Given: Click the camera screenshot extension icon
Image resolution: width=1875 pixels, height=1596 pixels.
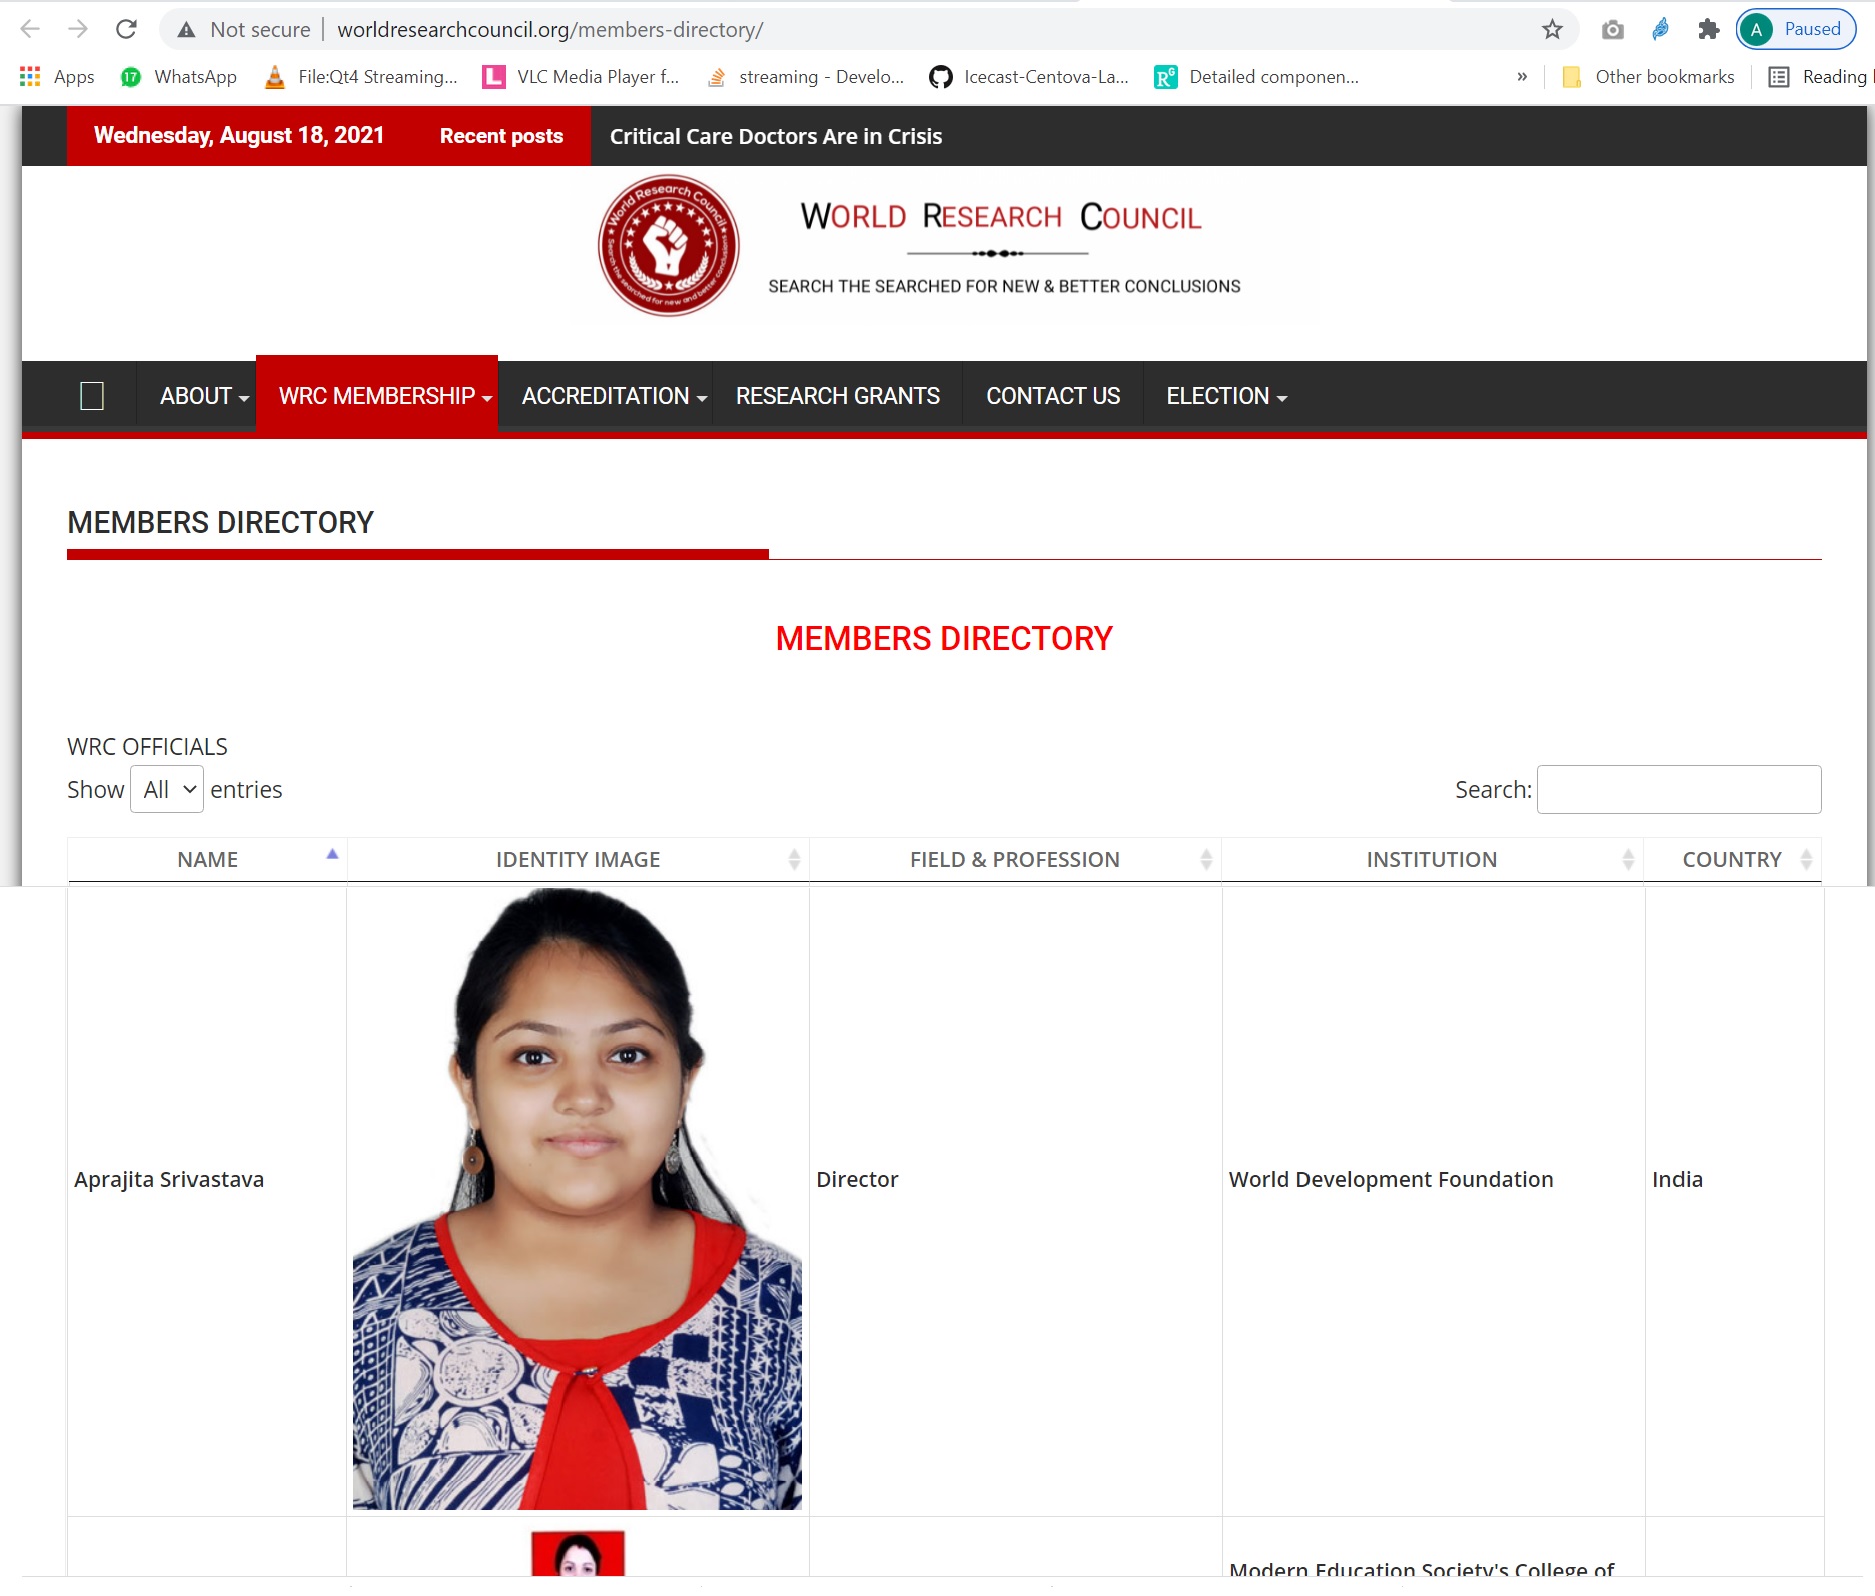Looking at the screenshot, I should click(x=1612, y=29).
